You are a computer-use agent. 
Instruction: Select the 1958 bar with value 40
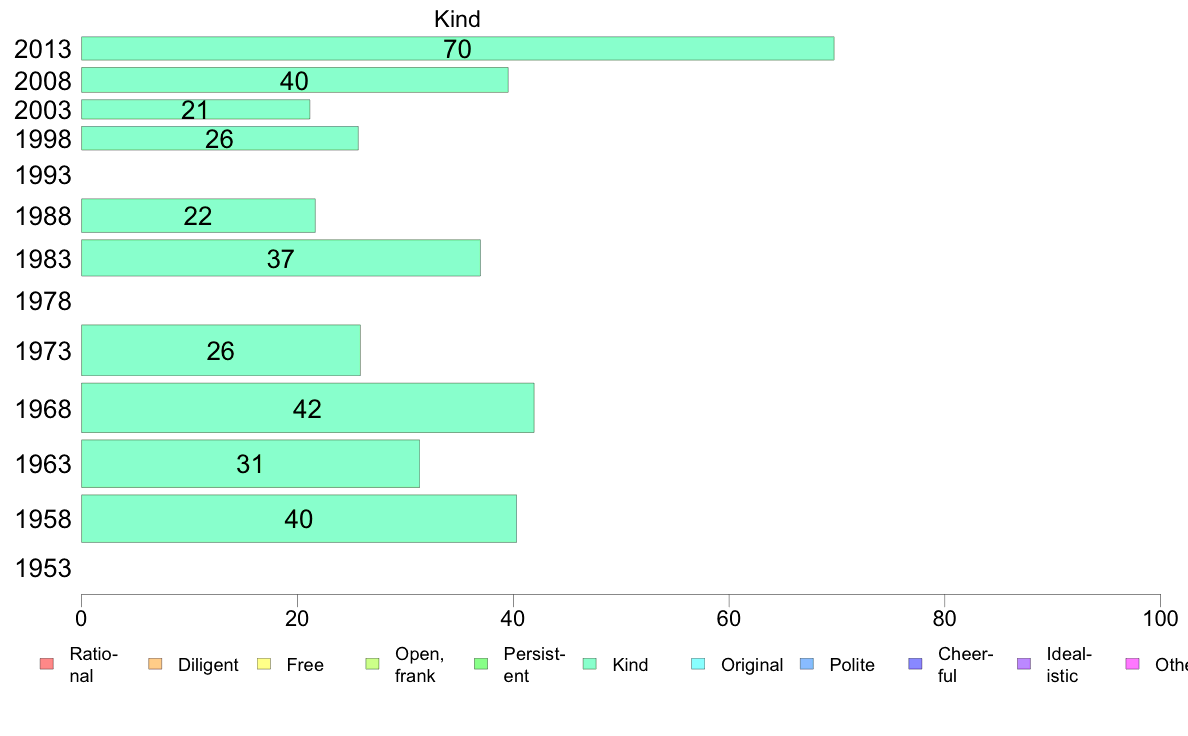[x=299, y=518]
